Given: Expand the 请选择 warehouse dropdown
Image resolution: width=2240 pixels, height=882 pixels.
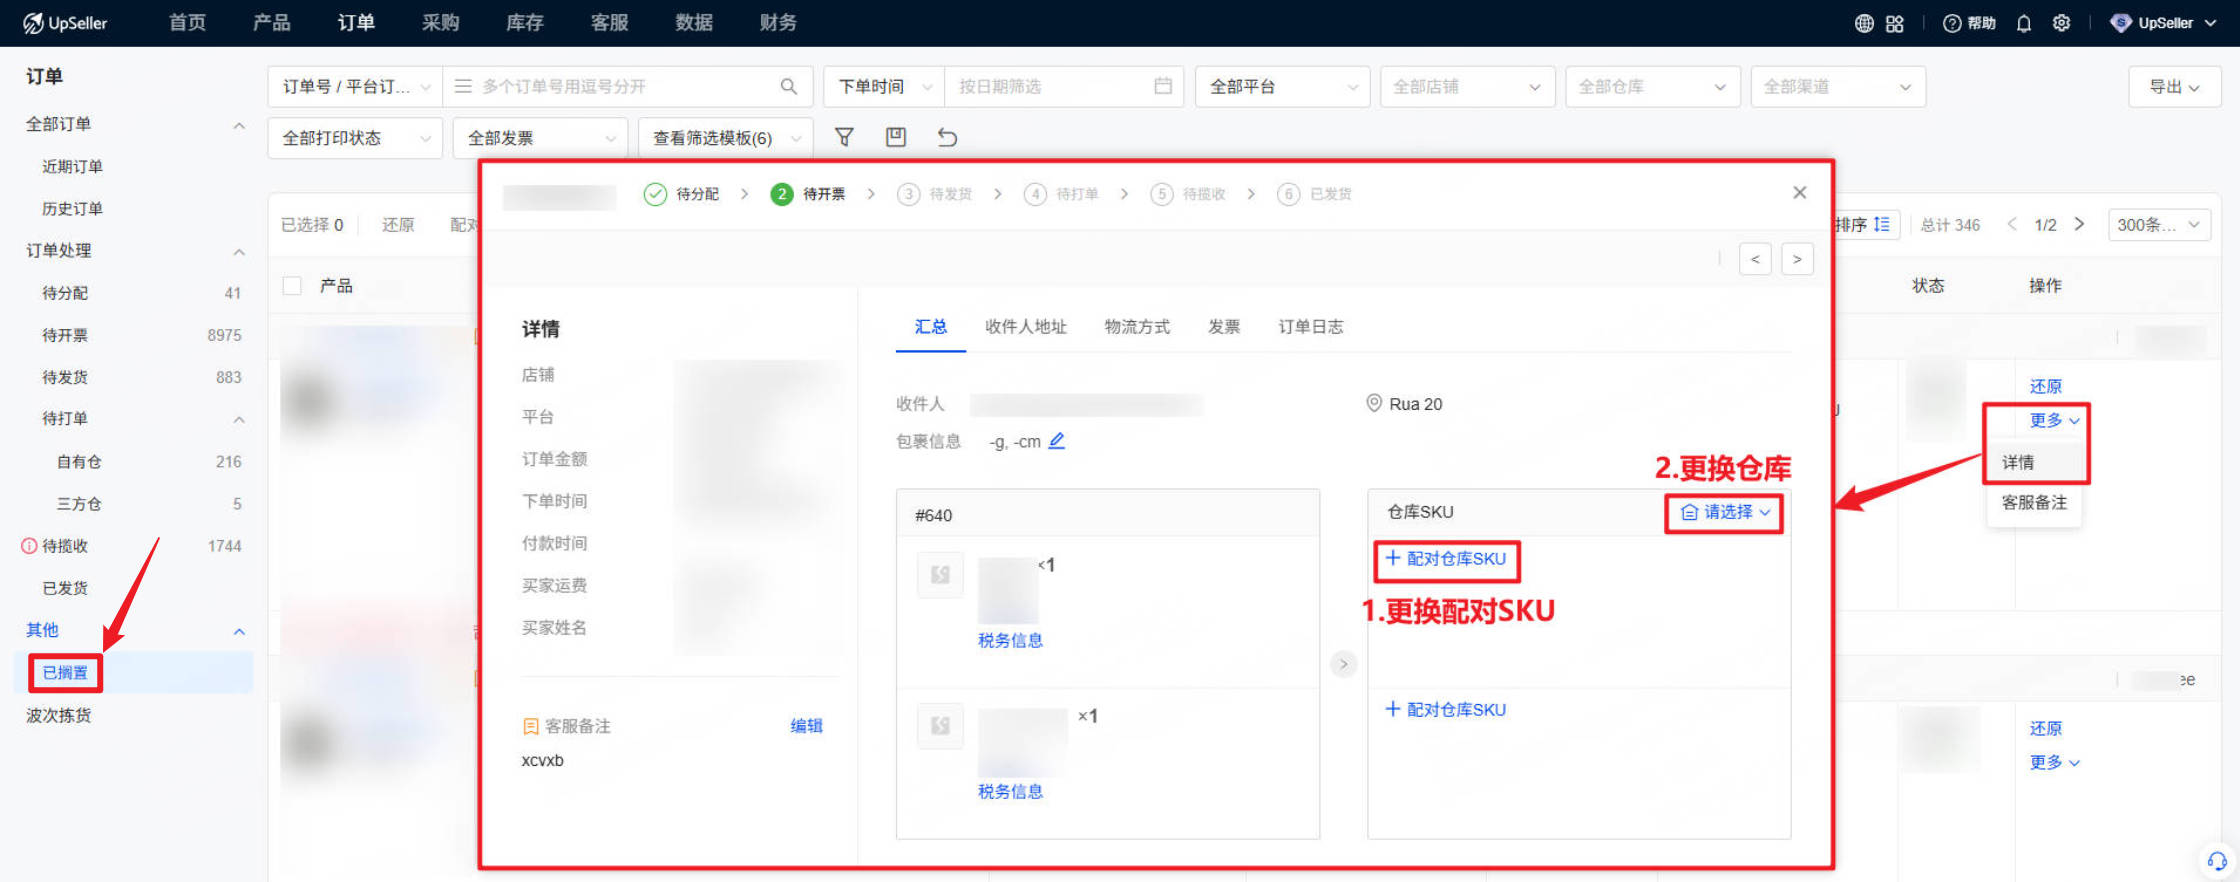Looking at the screenshot, I should point(1724,512).
